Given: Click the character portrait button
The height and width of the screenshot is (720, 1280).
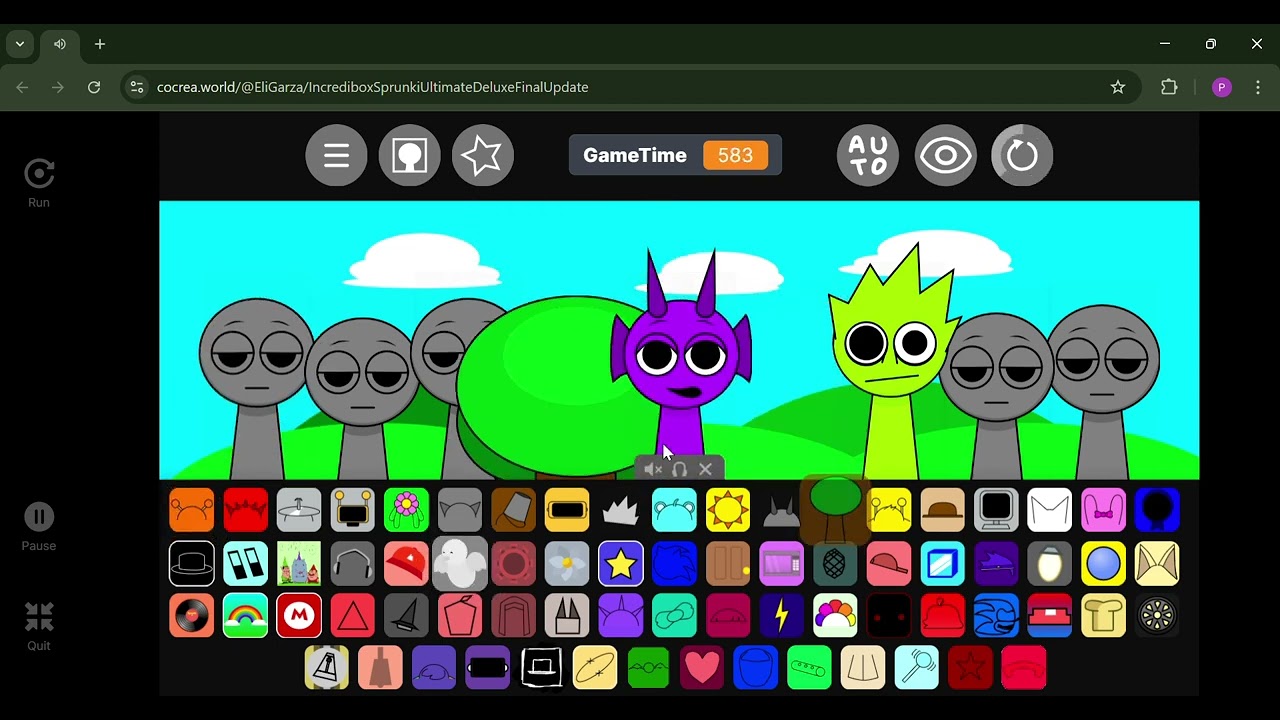Looking at the screenshot, I should point(409,155).
